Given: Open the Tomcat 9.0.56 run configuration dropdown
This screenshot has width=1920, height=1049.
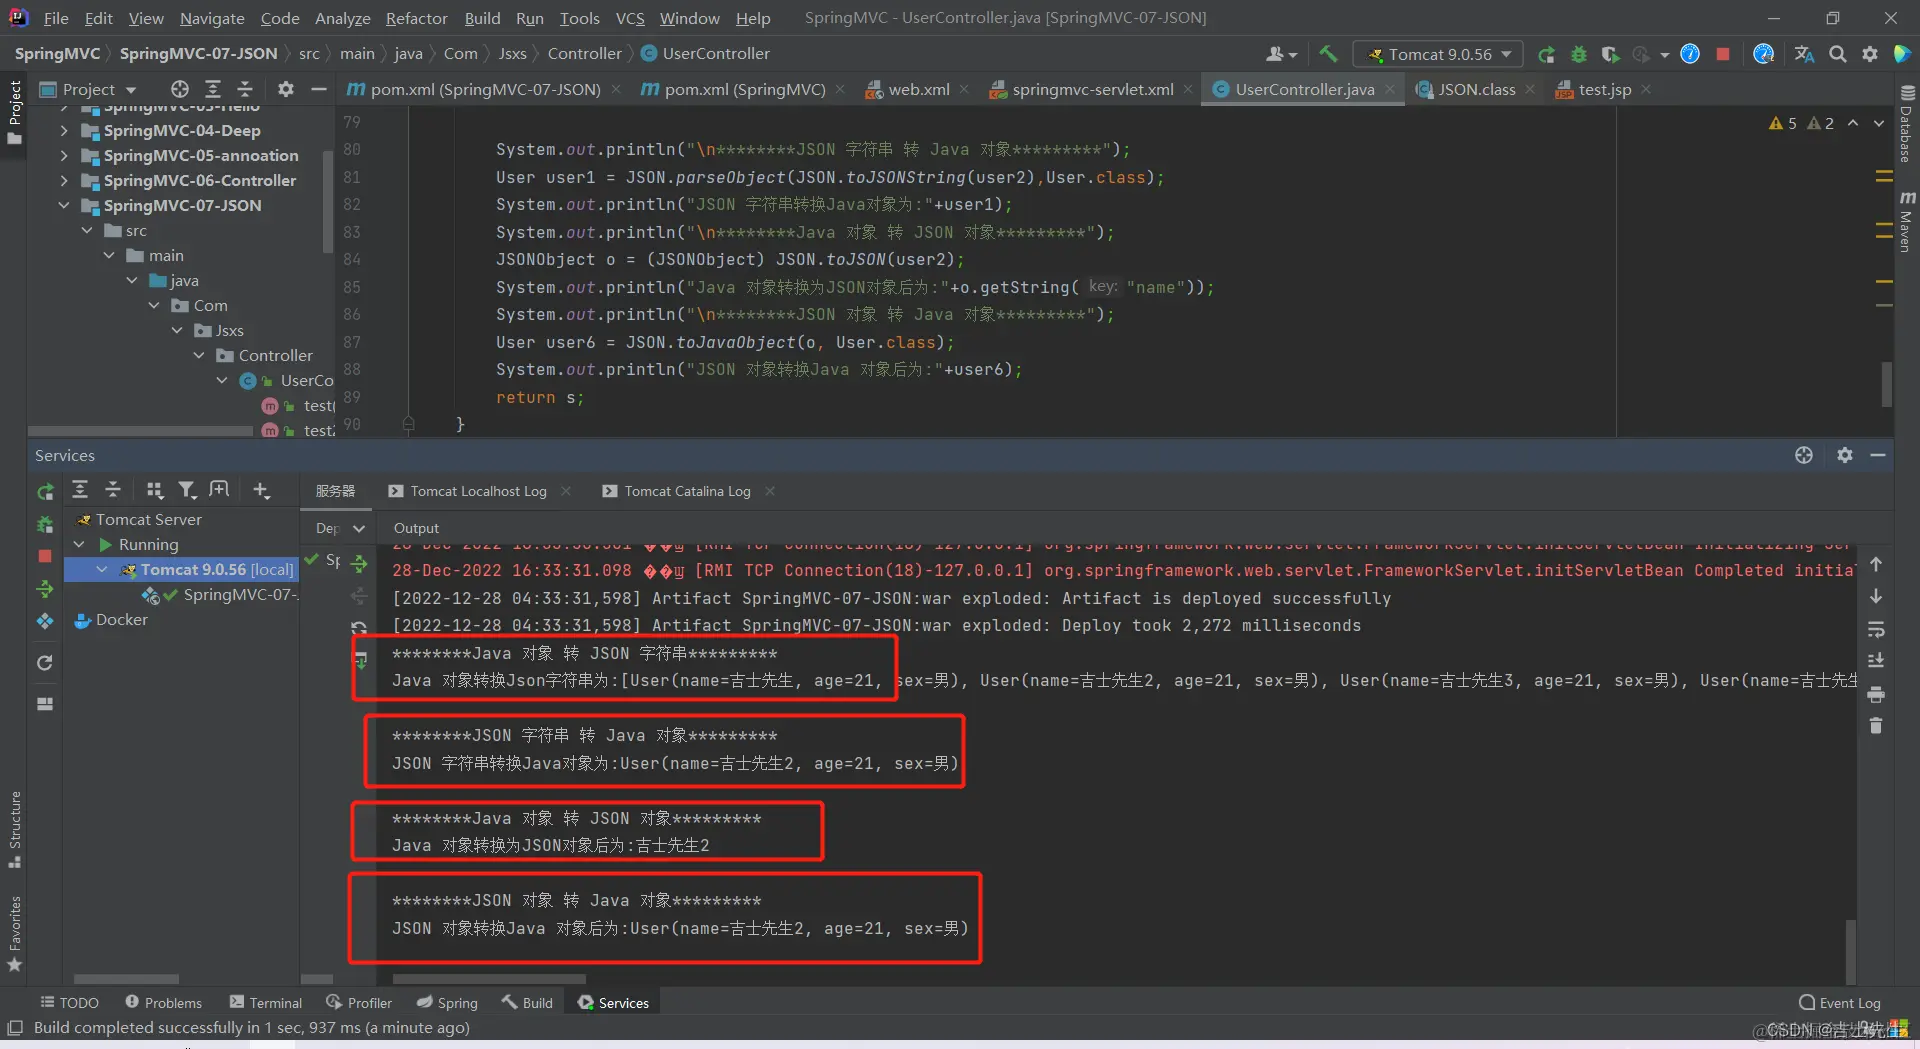Looking at the screenshot, I should (x=1438, y=54).
